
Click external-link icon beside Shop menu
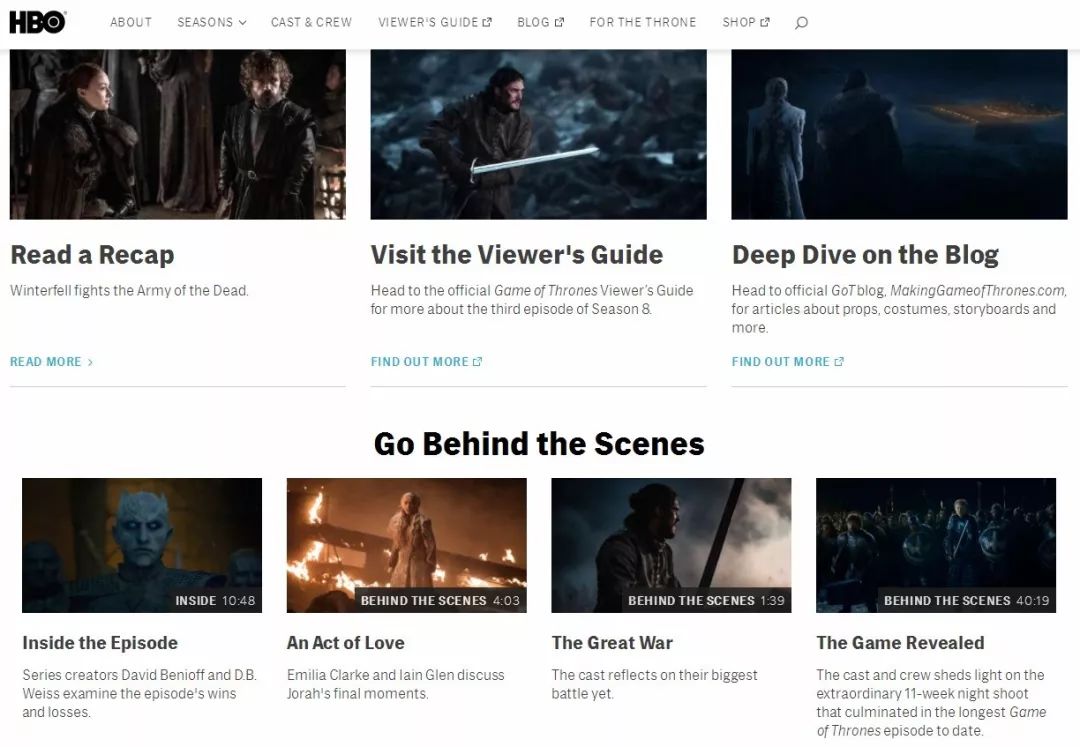coord(765,22)
